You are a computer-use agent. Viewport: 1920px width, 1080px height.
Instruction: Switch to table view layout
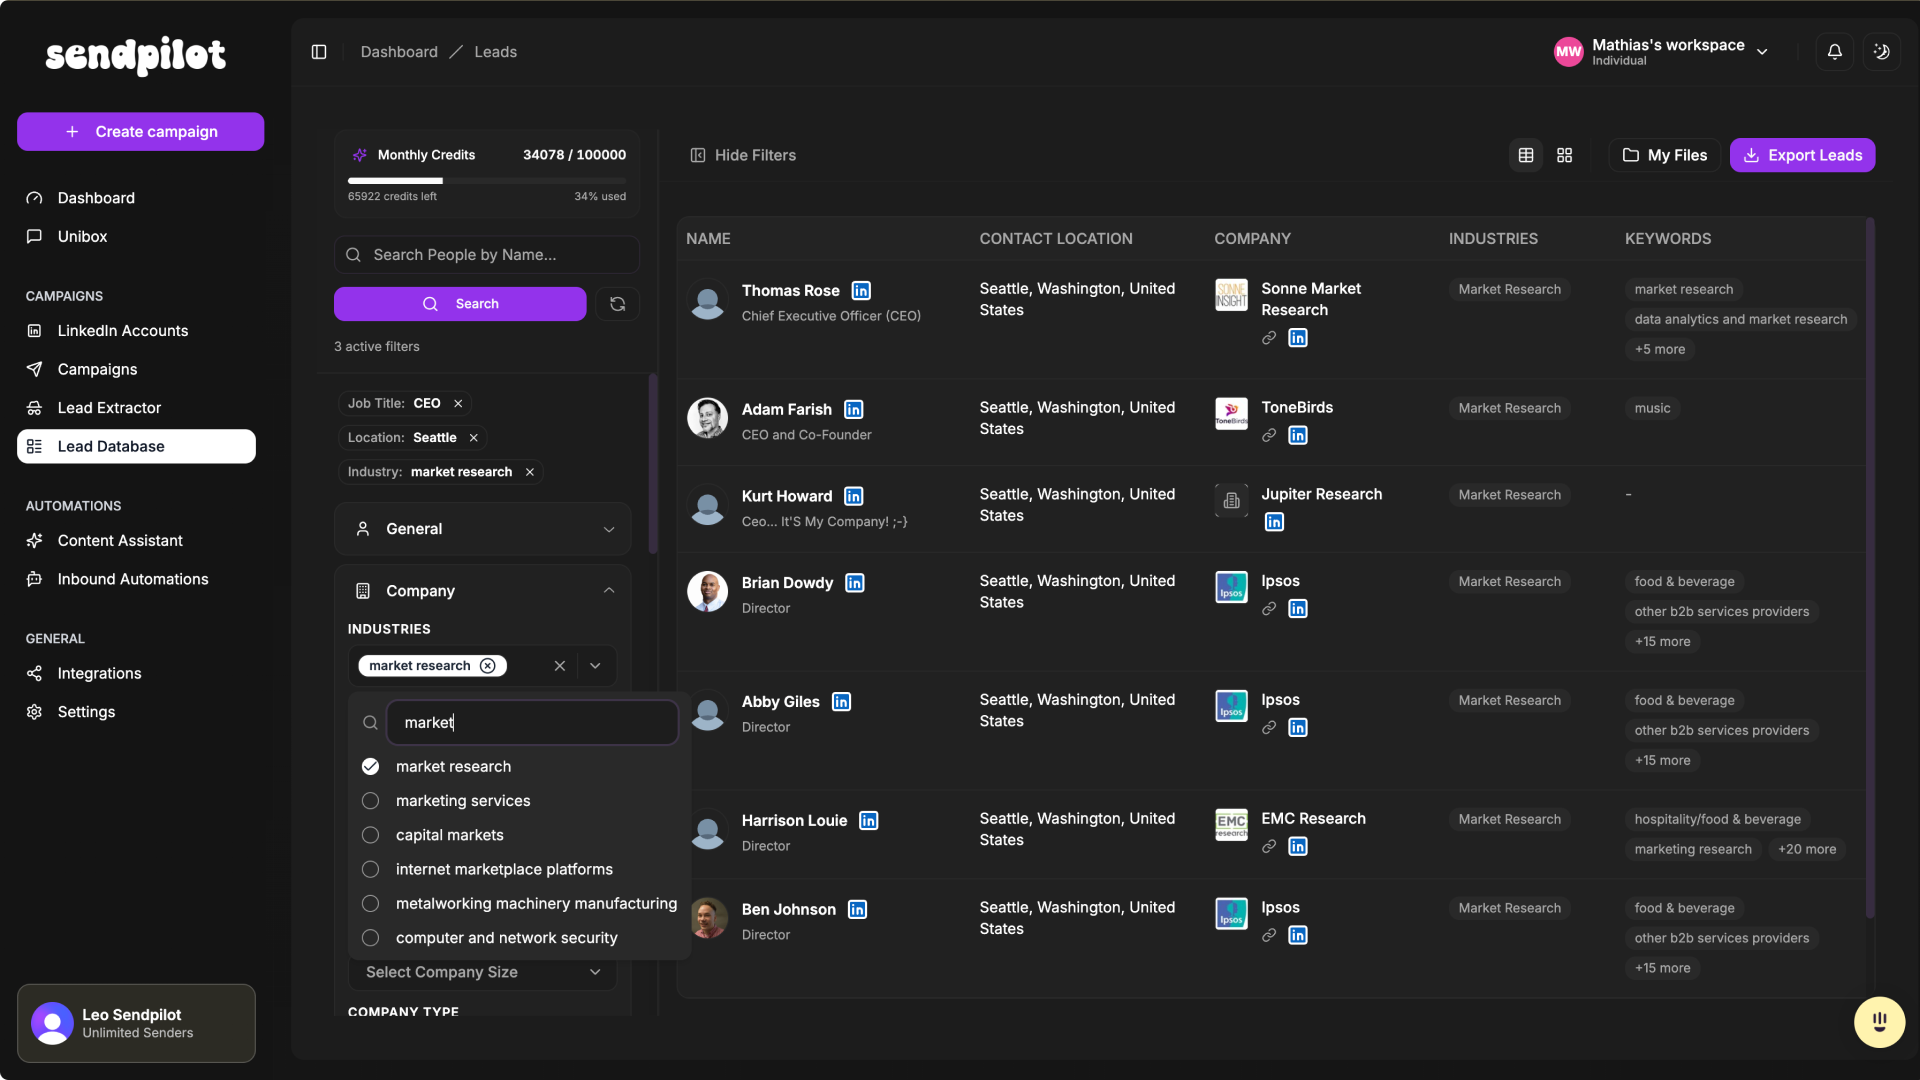pyautogui.click(x=1526, y=155)
